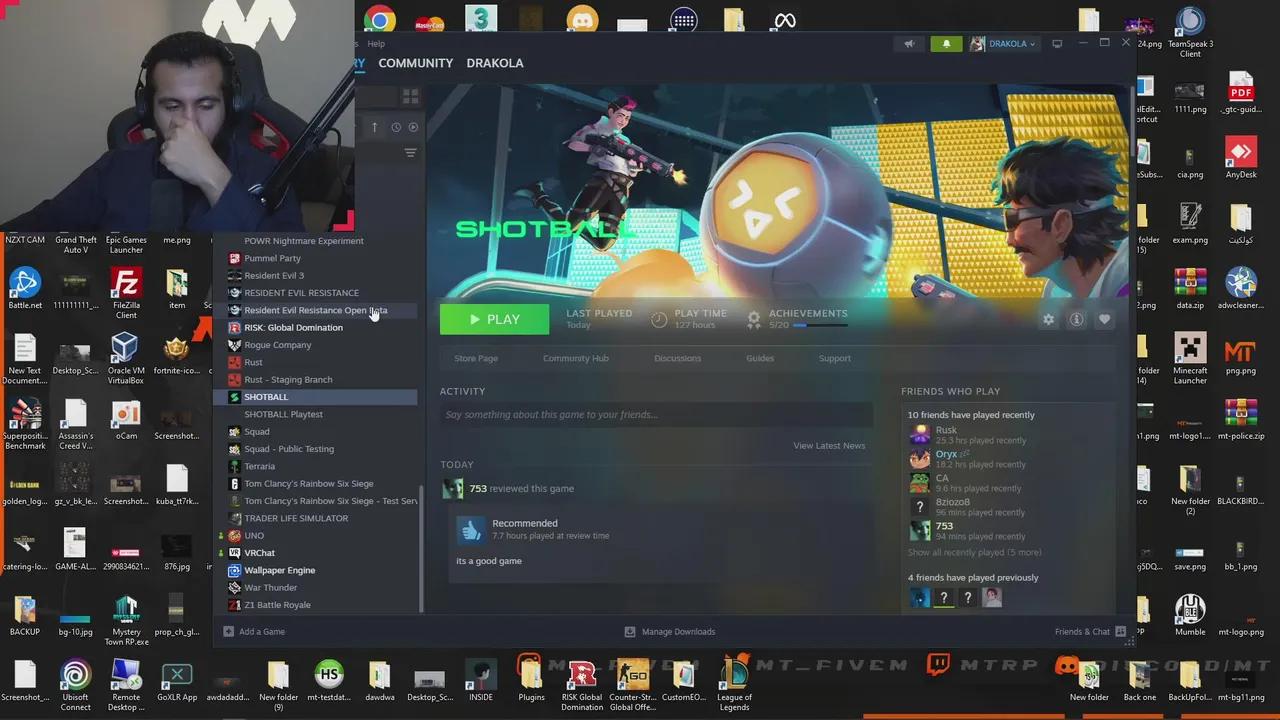Switch library to grid view icon

pos(410,96)
